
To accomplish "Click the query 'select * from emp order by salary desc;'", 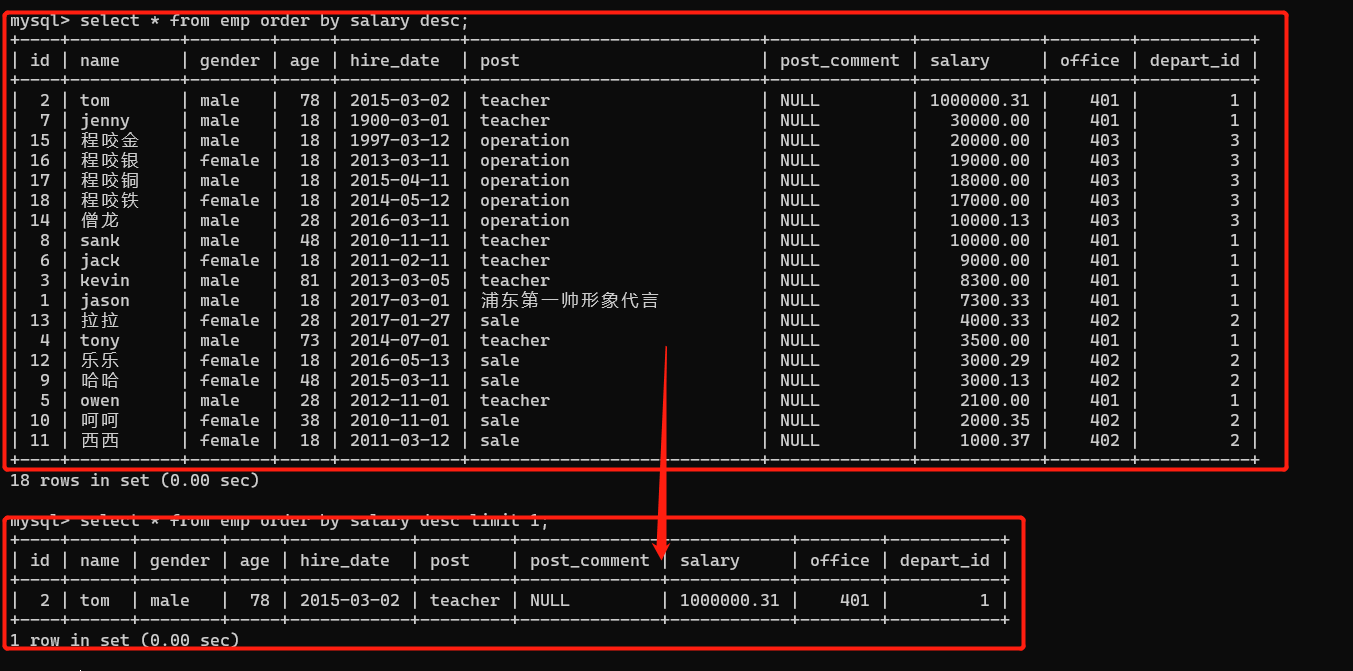I will (274, 20).
